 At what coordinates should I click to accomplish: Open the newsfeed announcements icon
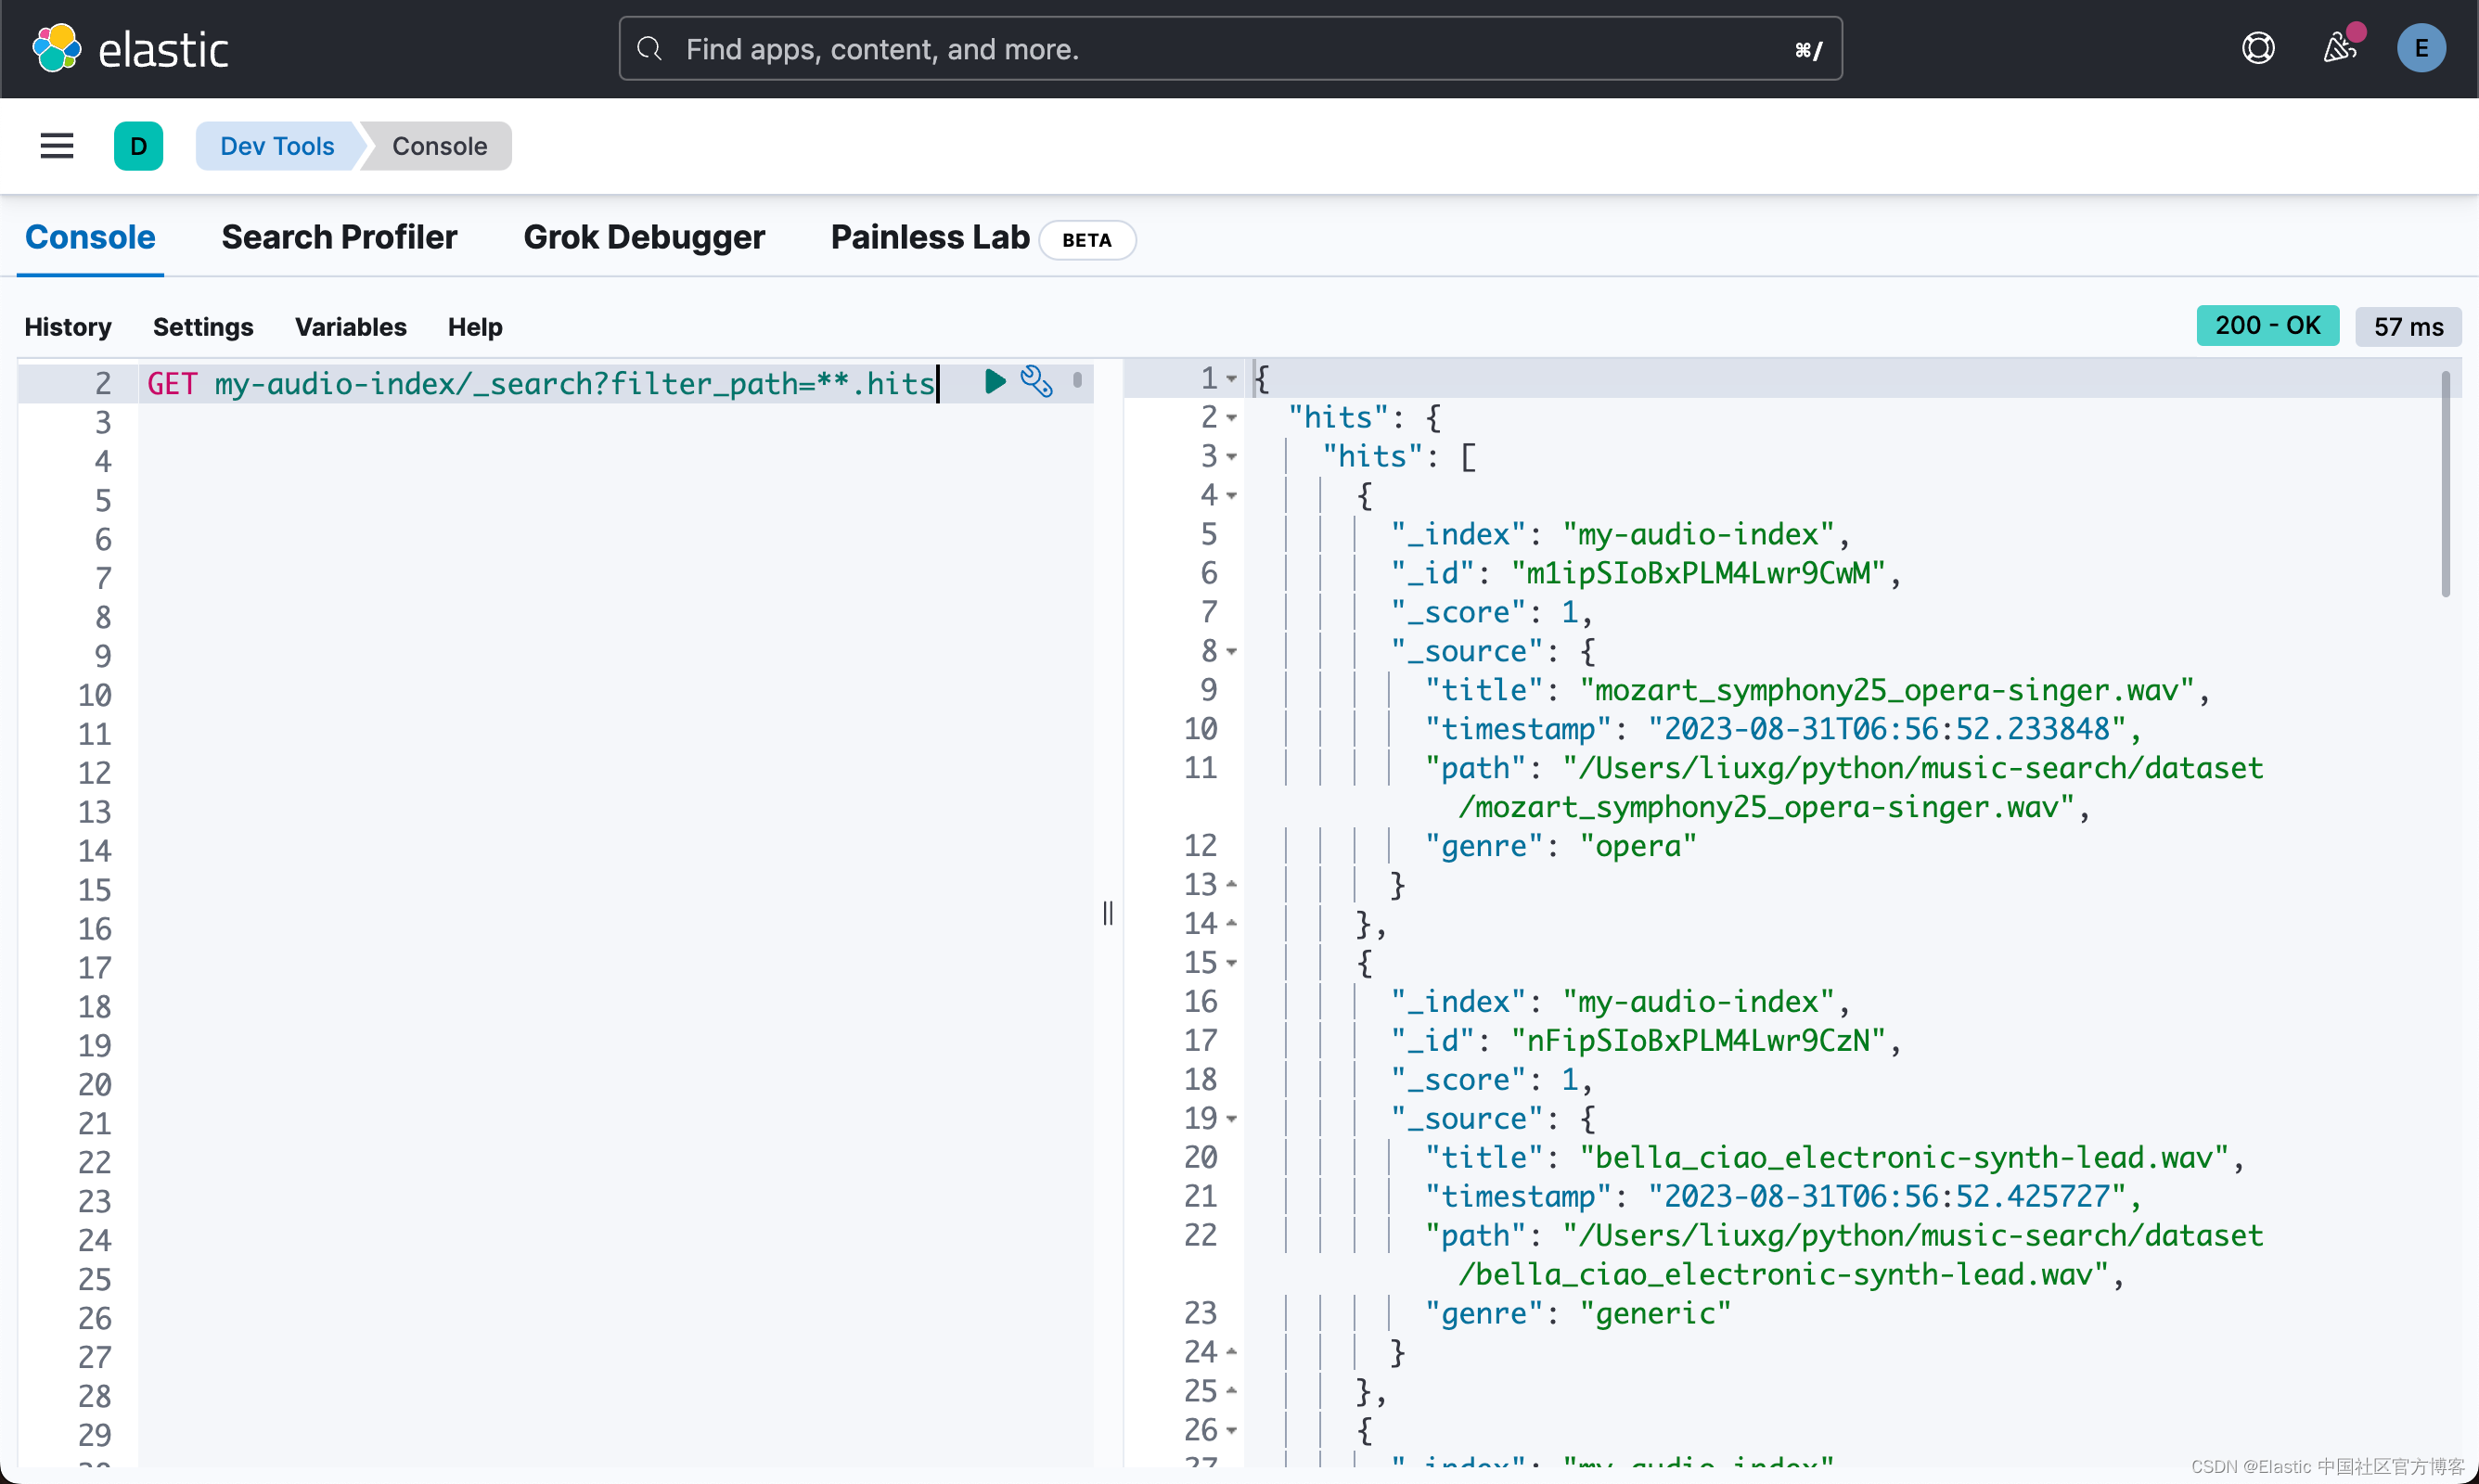2338,48
